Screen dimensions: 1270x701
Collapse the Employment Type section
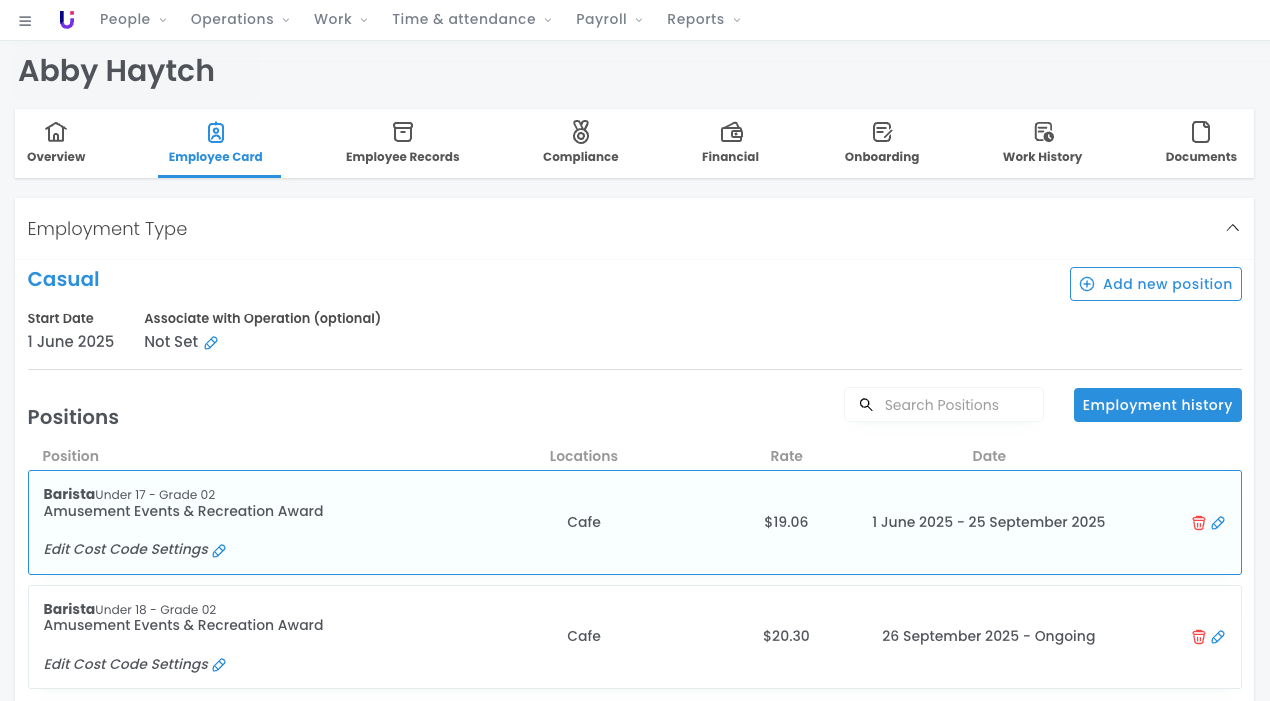click(1232, 228)
